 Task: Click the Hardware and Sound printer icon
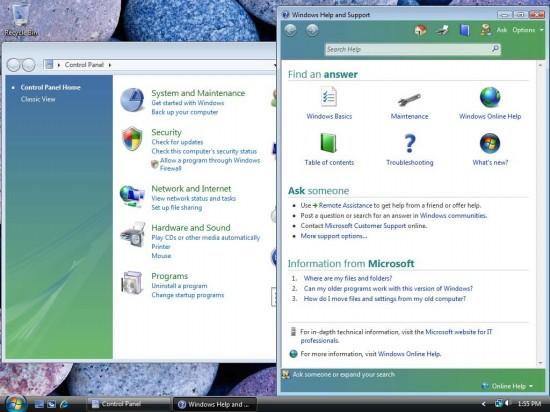coord(133,234)
